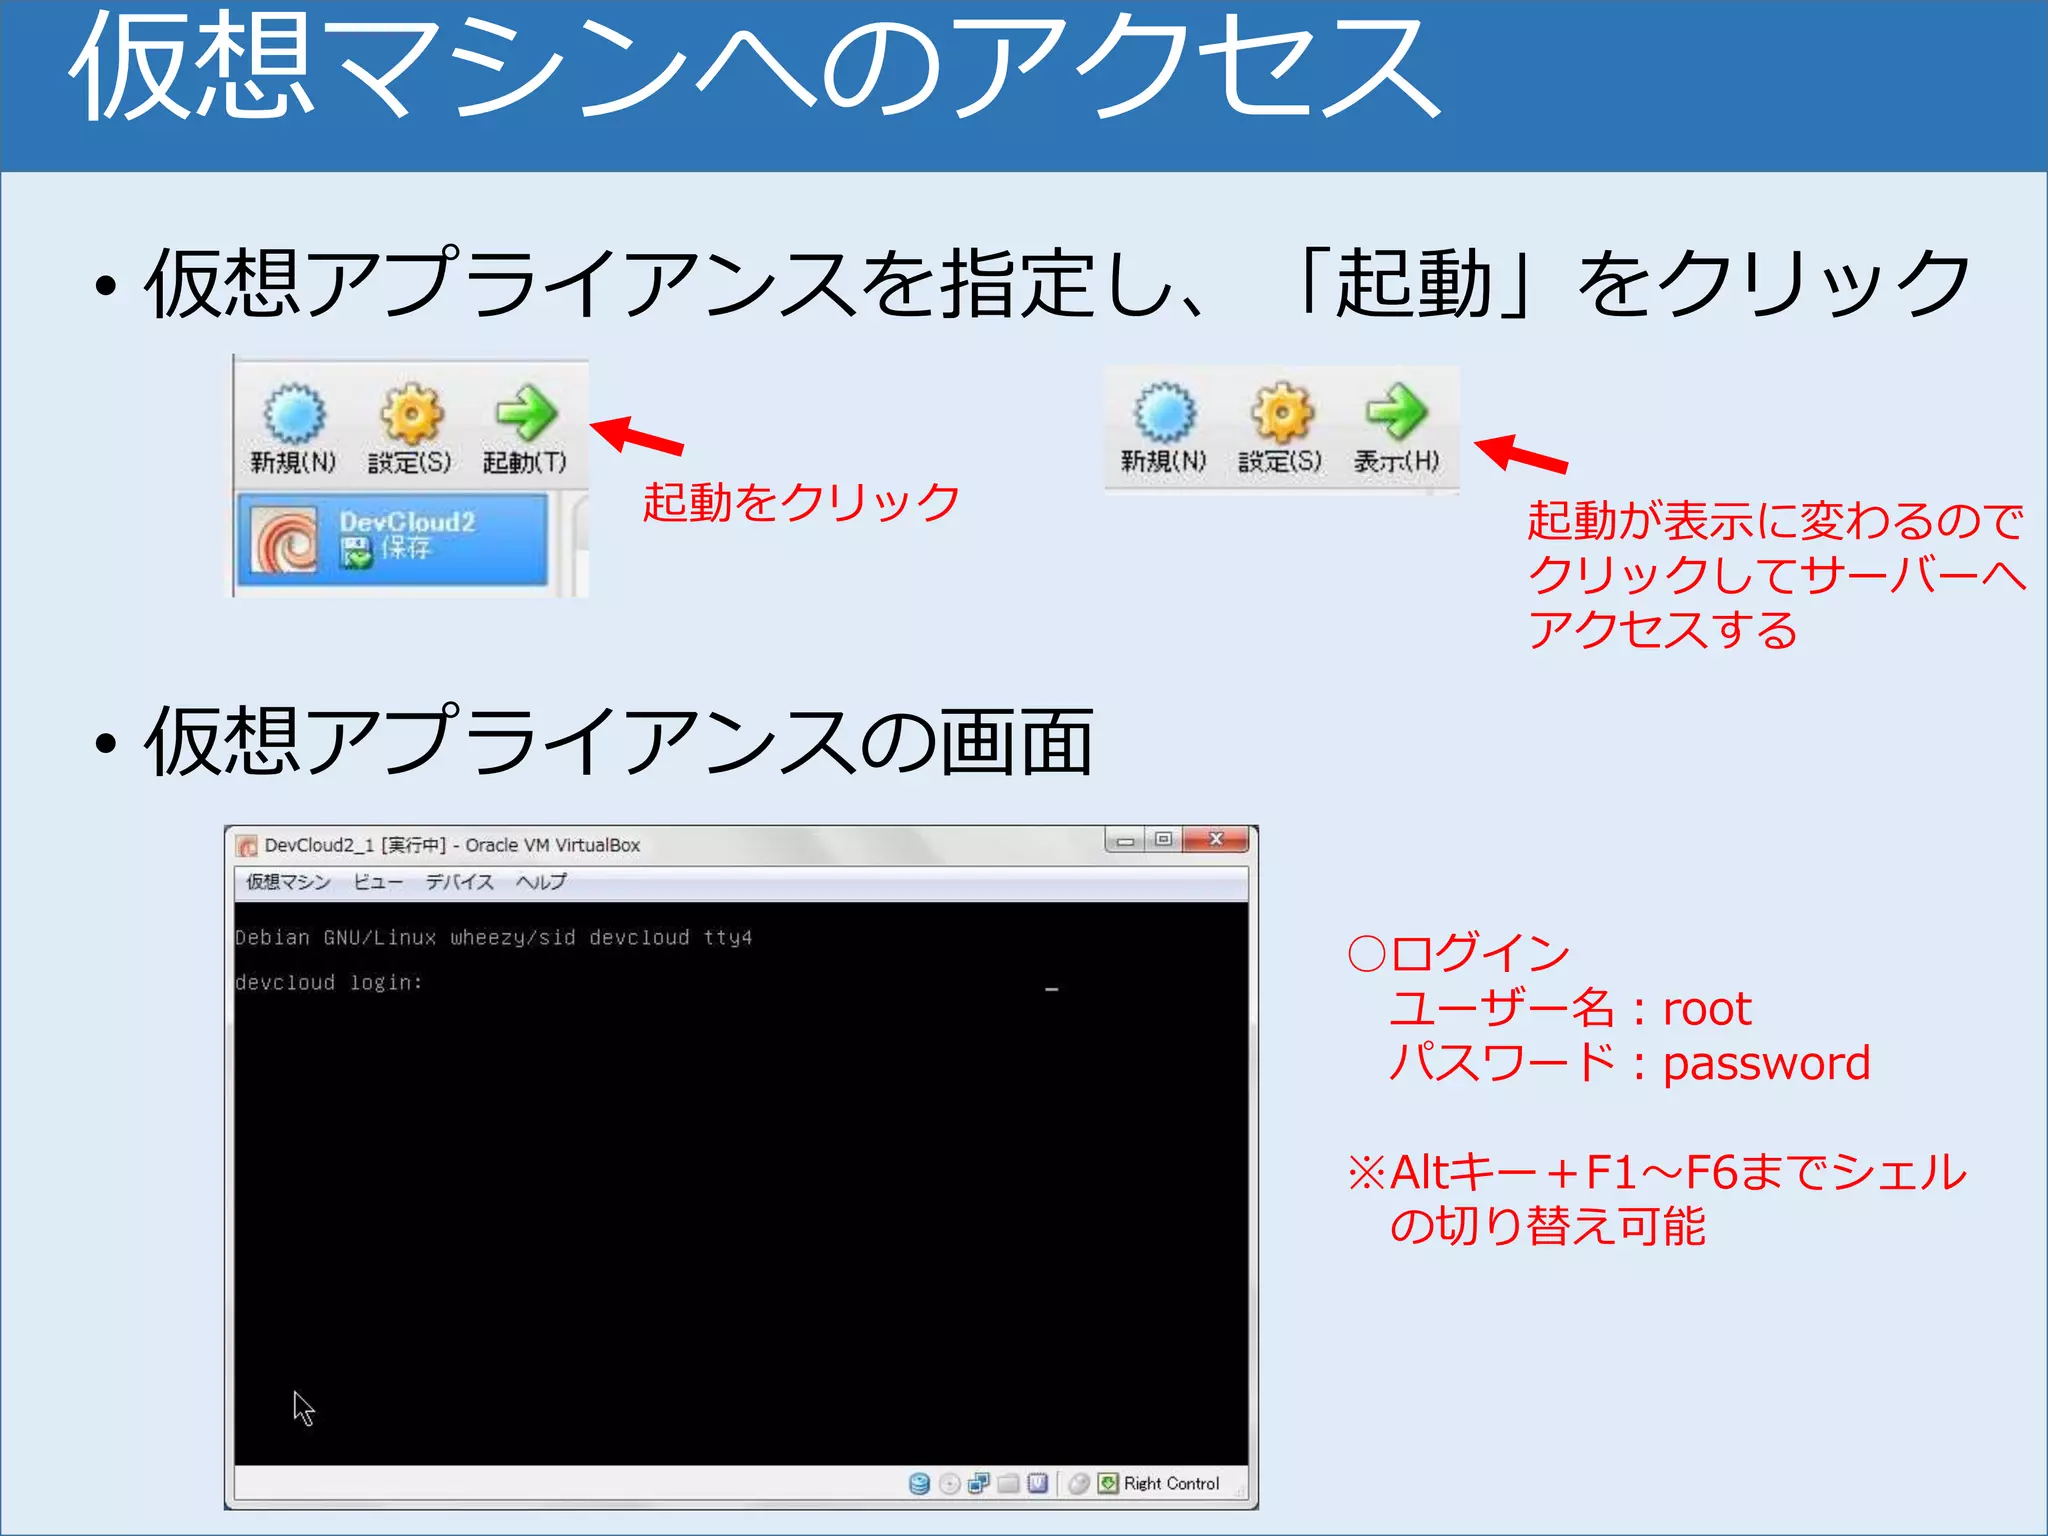The width and height of the screenshot is (2048, 1536).
Task: Click the DevCloud2_1 [実行中] window title
Action: click(x=452, y=845)
